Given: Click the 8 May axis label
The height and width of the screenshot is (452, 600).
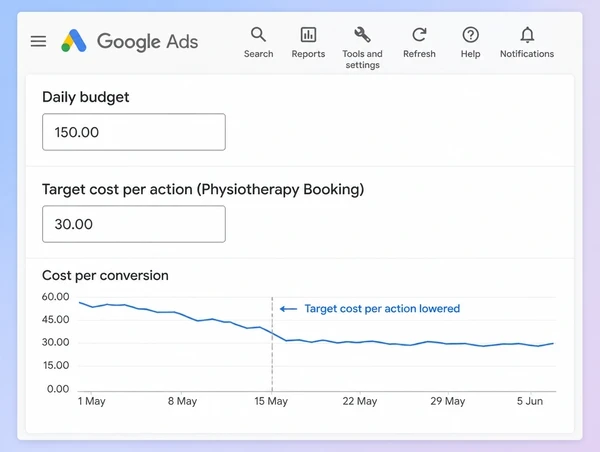Looking at the screenshot, I should (182, 401).
